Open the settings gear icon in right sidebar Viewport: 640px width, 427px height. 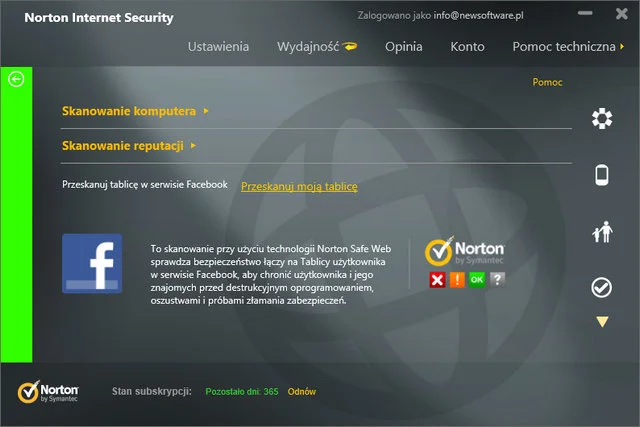[602, 119]
